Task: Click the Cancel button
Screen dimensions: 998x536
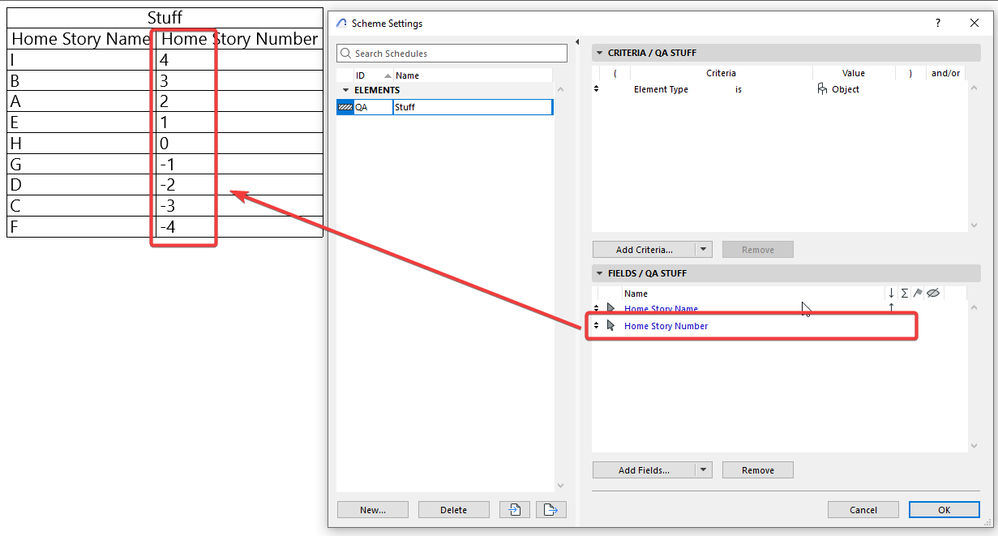Action: click(863, 509)
